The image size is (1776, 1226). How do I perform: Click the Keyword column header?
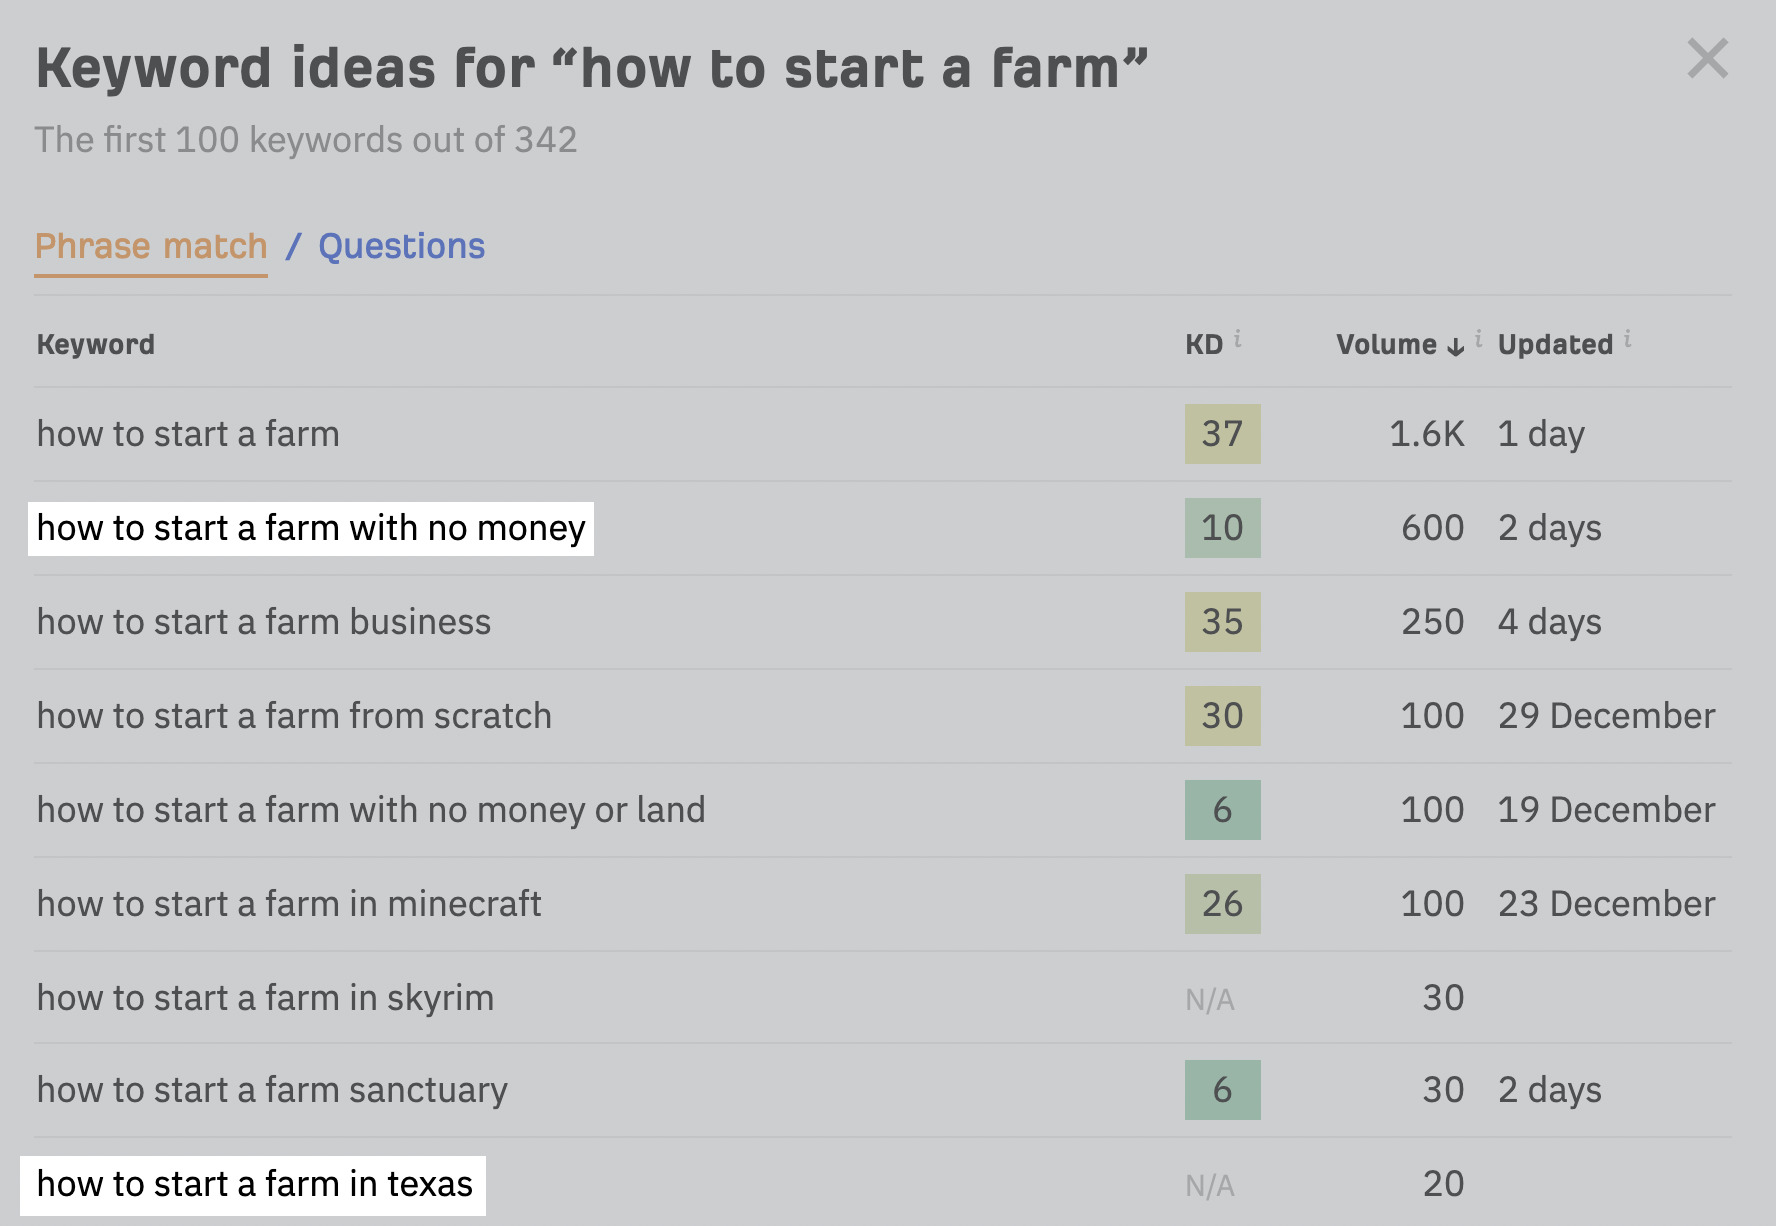click(95, 343)
